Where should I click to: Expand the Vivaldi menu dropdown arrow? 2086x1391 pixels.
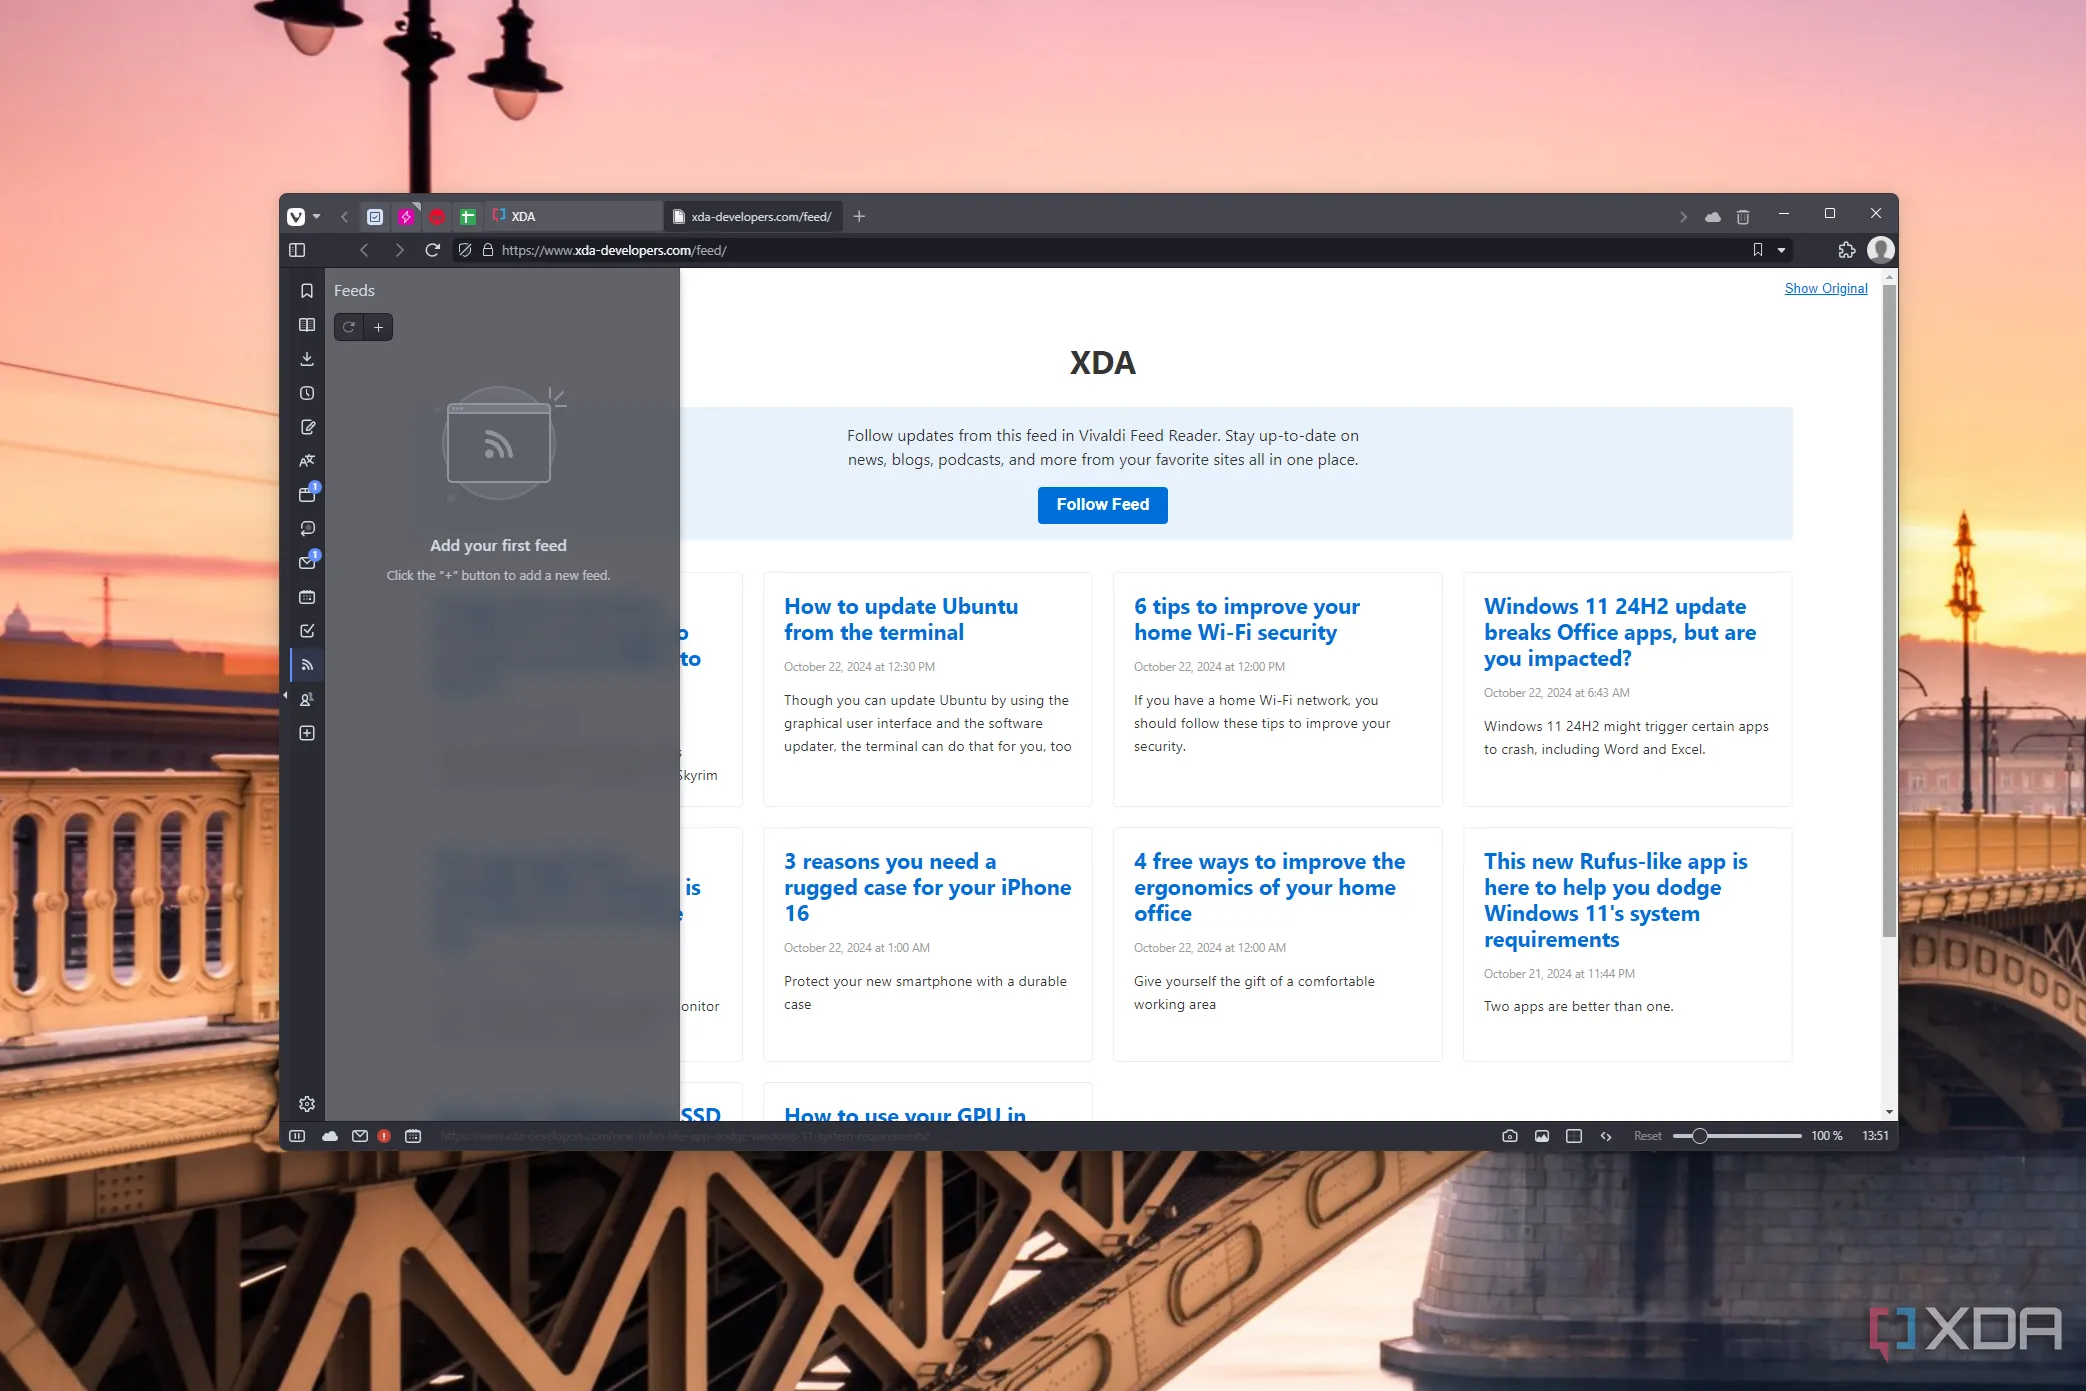(x=317, y=216)
